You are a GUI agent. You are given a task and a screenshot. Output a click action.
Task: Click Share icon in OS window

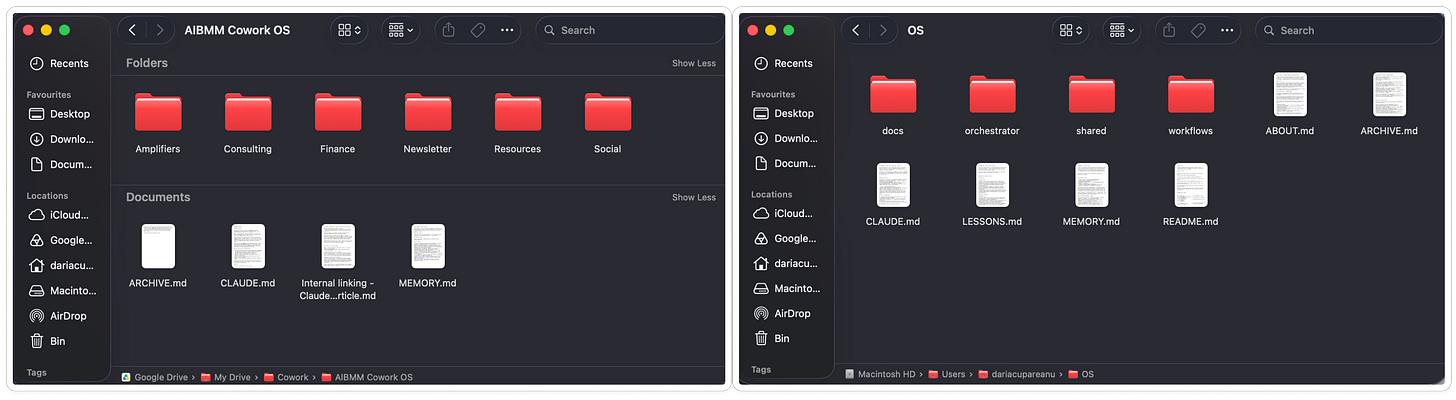coord(1169,30)
